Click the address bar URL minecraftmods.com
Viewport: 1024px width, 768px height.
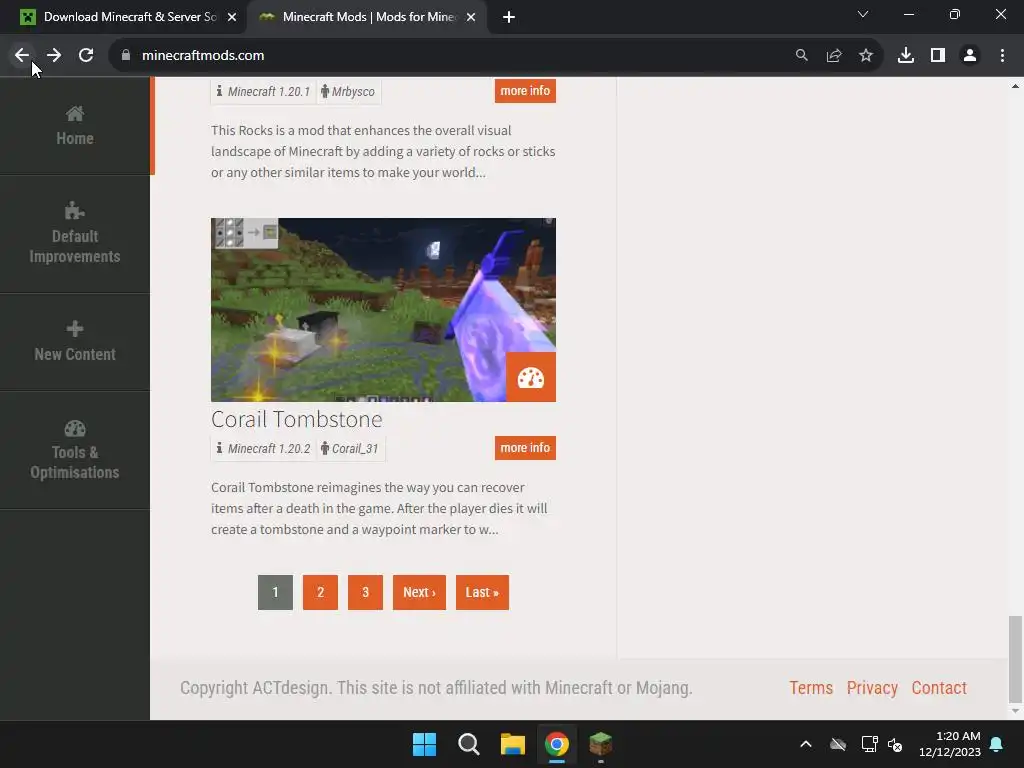click(x=203, y=56)
